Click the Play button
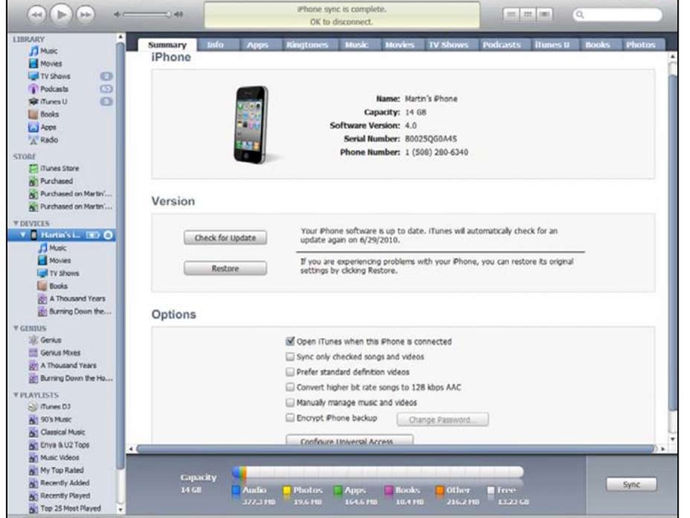Screen dimensions: 690x518 (61, 15)
